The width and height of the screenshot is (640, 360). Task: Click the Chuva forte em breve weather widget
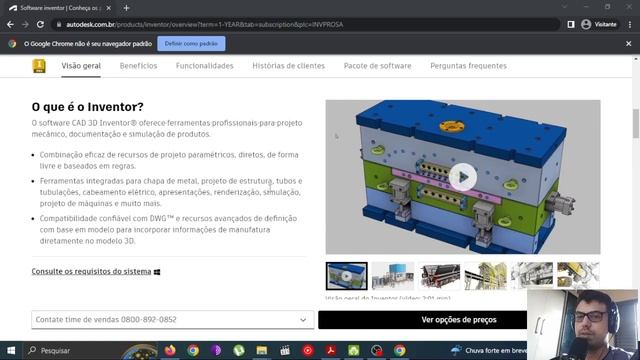click(x=489, y=351)
